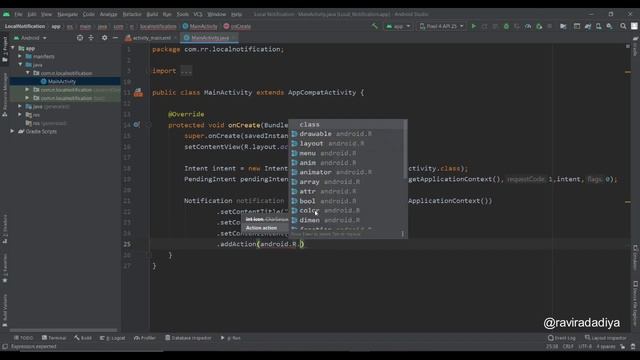Image resolution: width=640 pixels, height=360 pixels.
Task: Open the app run configuration dropdown
Action: (398, 26)
